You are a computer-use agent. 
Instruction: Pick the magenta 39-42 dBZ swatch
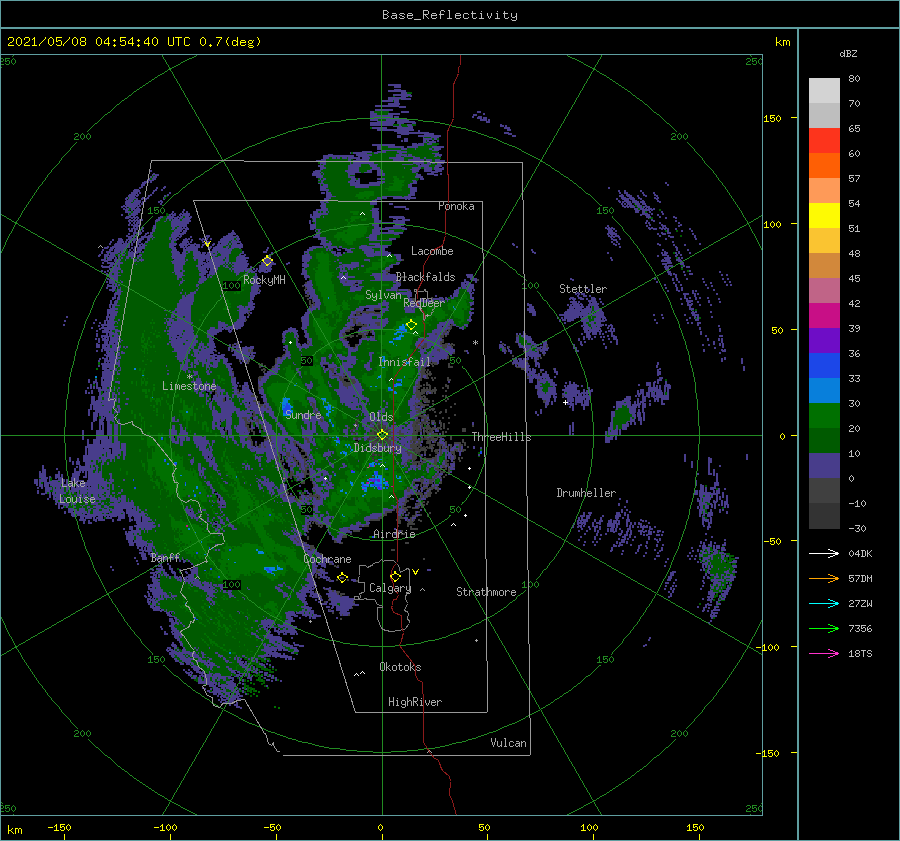click(824, 316)
